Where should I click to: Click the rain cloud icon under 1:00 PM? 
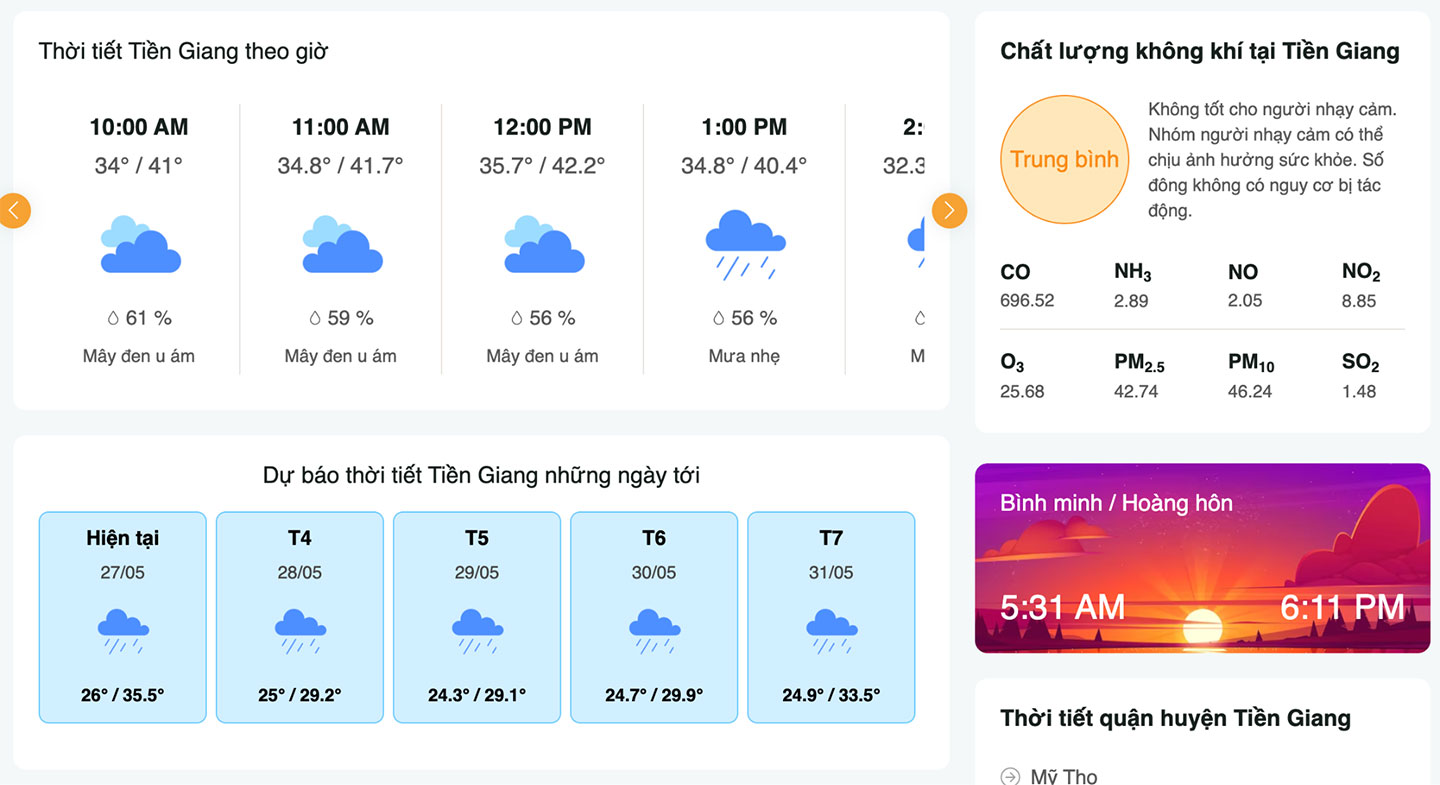pyautogui.click(x=745, y=245)
